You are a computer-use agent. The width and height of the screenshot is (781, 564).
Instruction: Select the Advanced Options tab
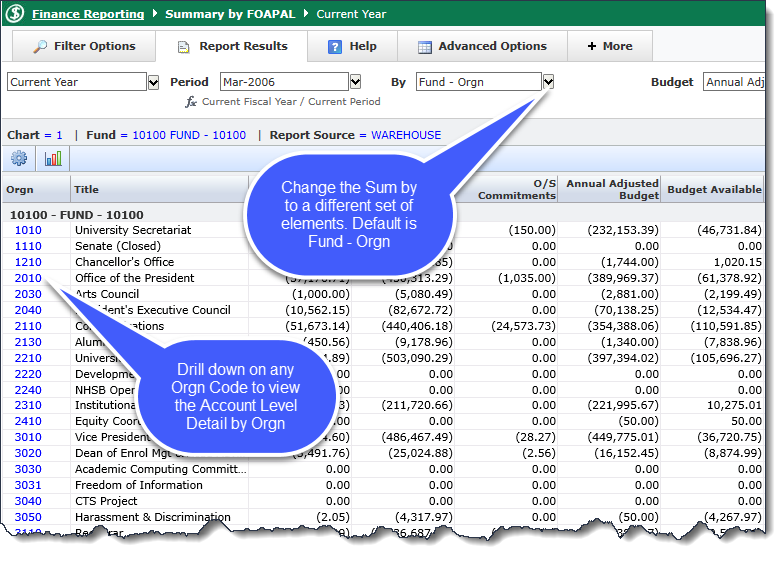[482, 46]
